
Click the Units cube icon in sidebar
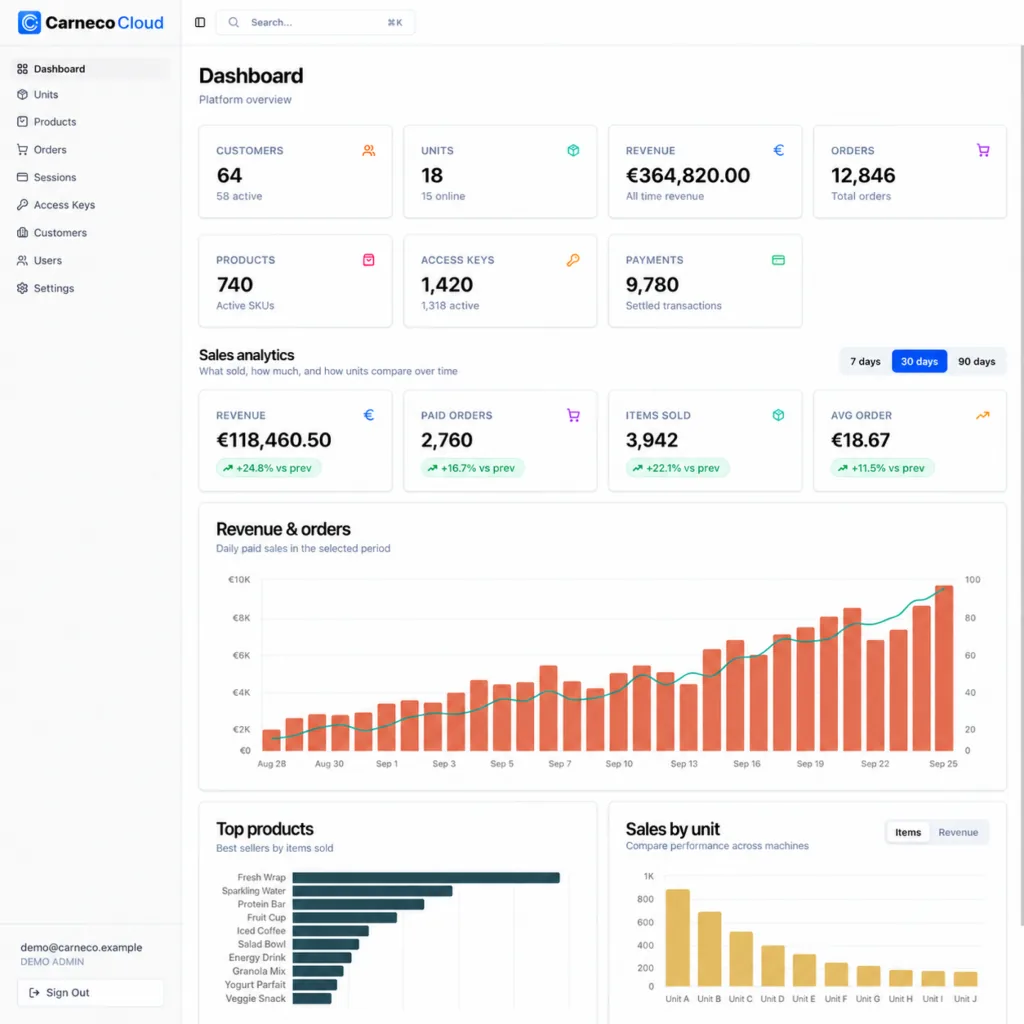[22, 94]
